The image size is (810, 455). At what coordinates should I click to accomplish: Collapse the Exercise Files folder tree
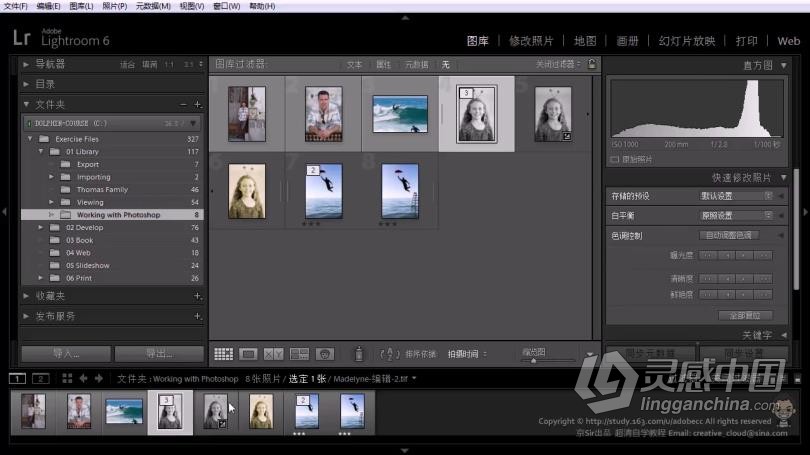coord(30,139)
